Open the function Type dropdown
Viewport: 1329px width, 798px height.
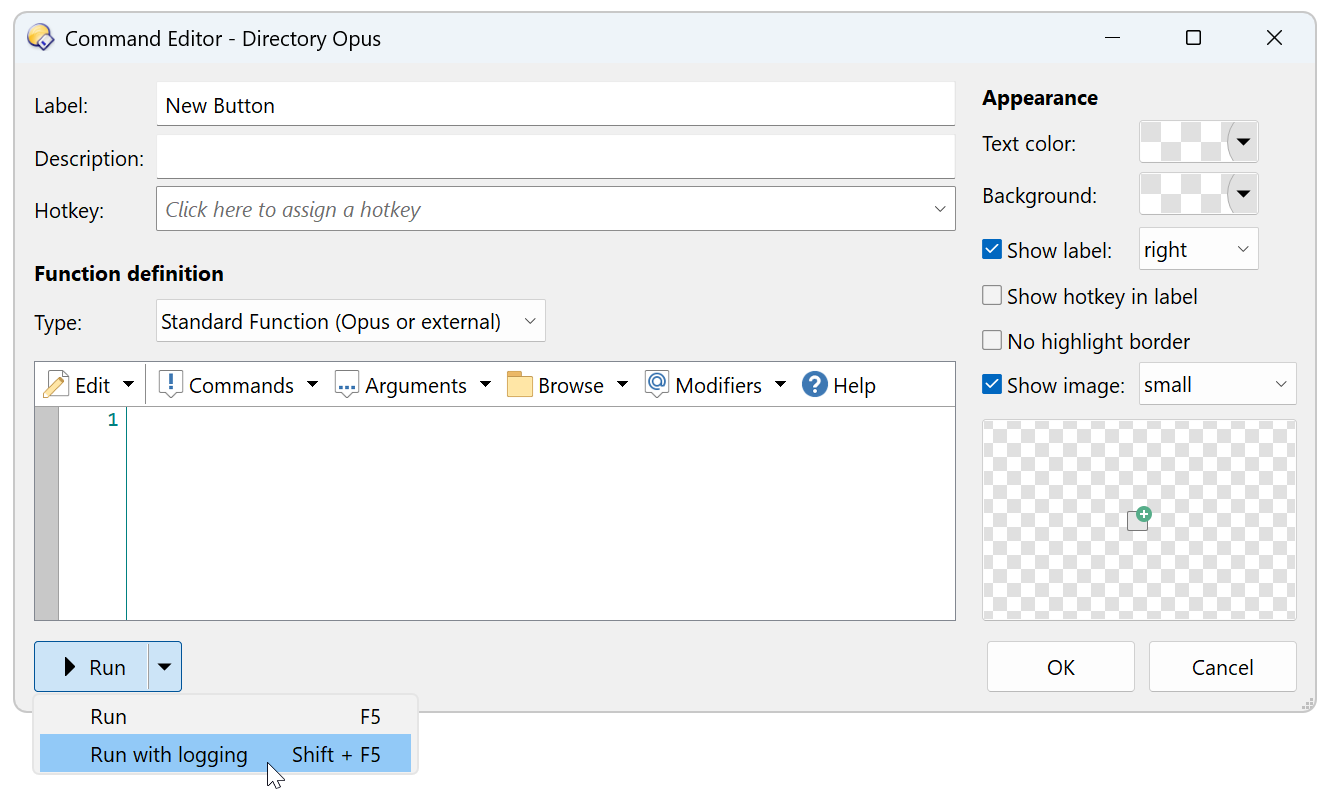click(x=351, y=321)
